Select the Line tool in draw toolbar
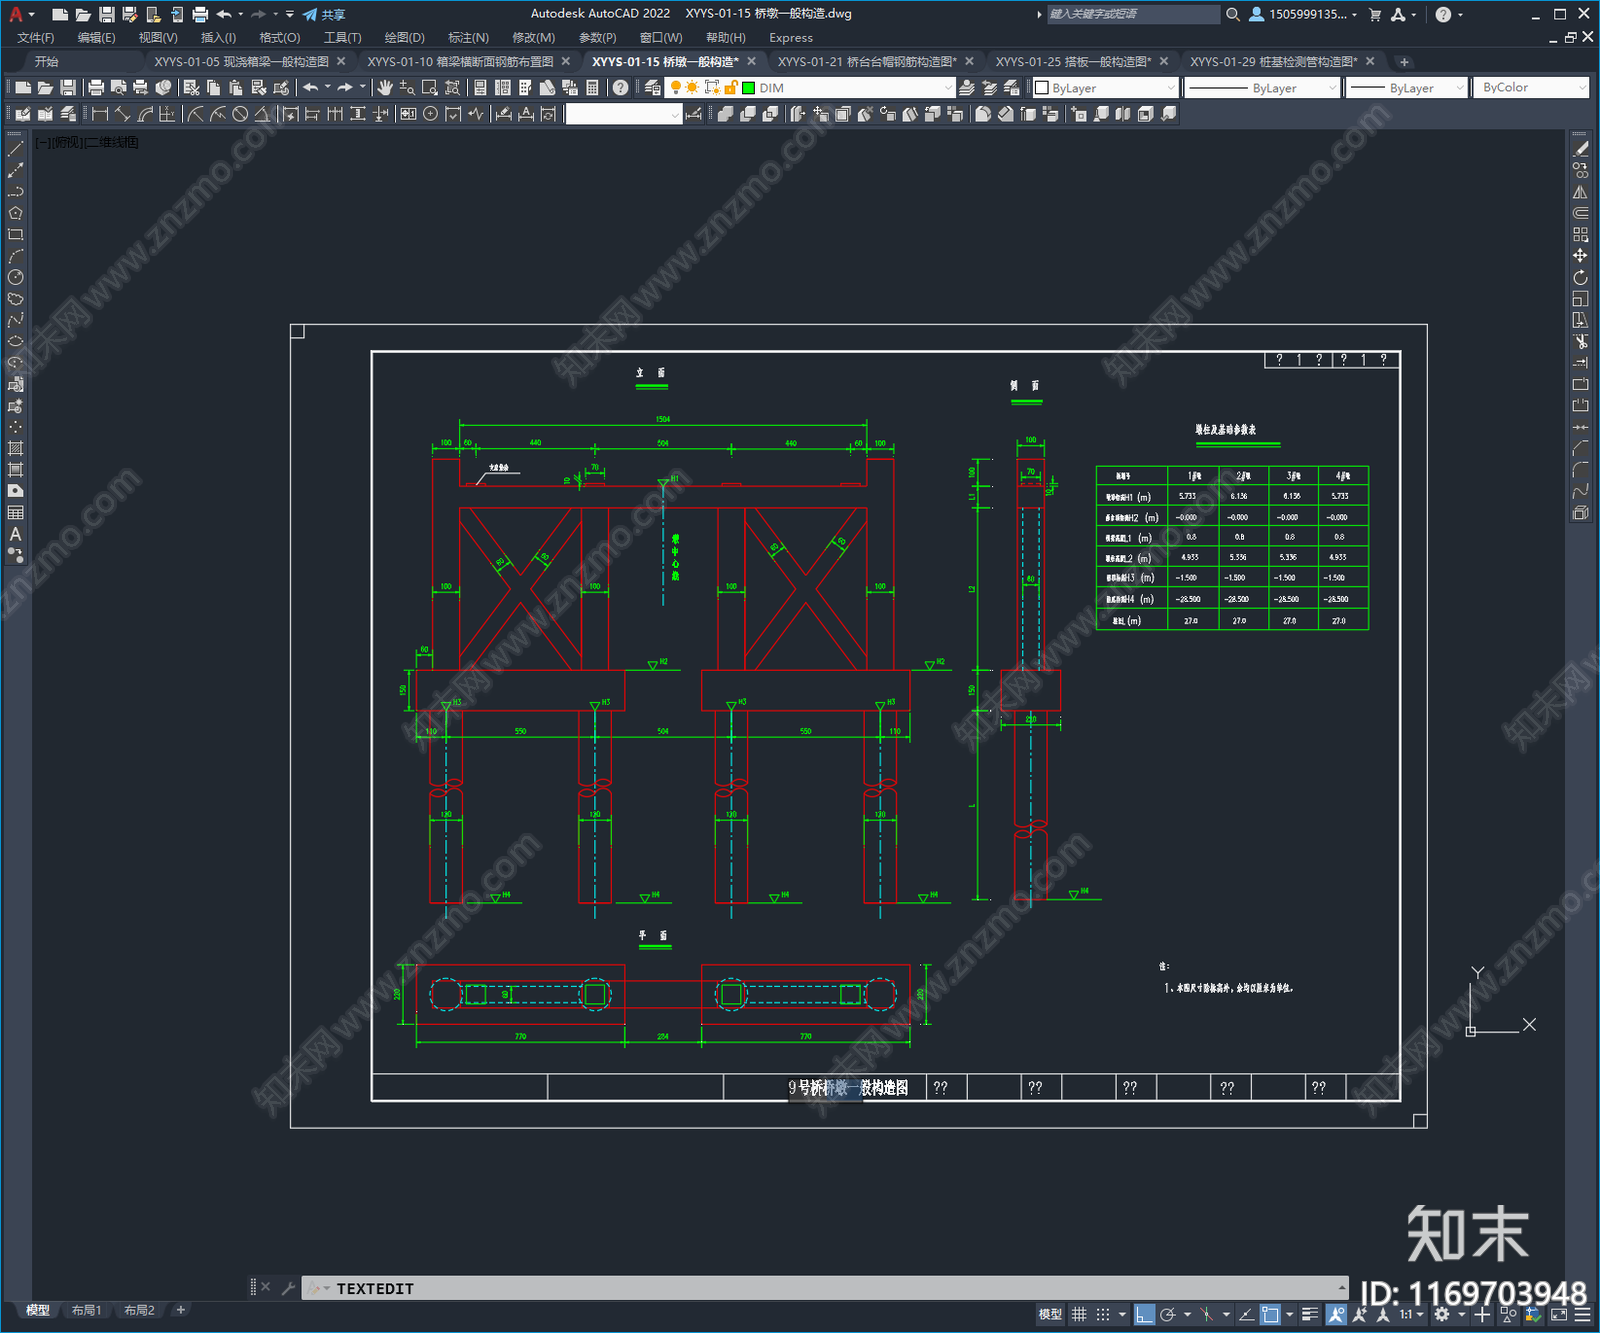Viewport: 1600px width, 1333px height. (x=16, y=149)
